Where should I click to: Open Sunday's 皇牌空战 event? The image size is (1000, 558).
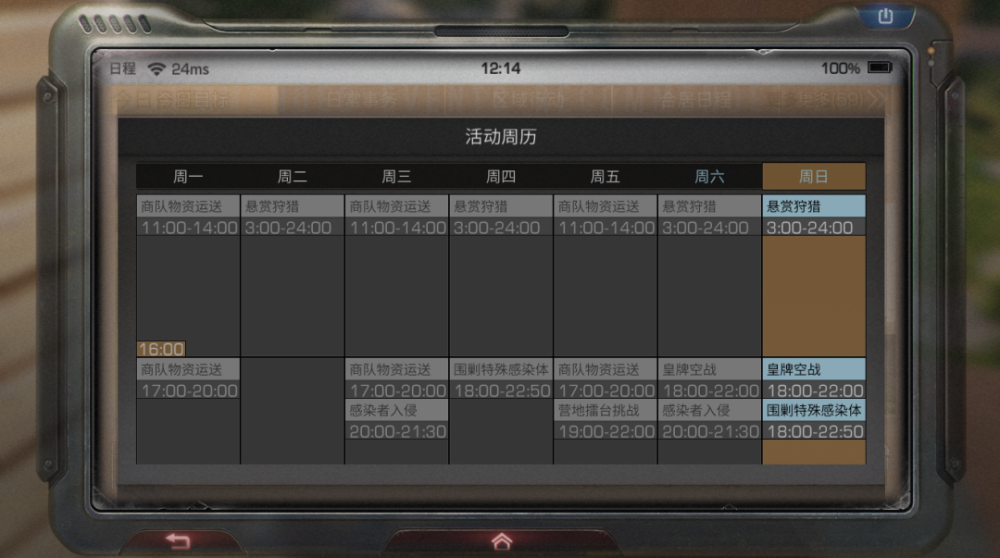point(813,379)
